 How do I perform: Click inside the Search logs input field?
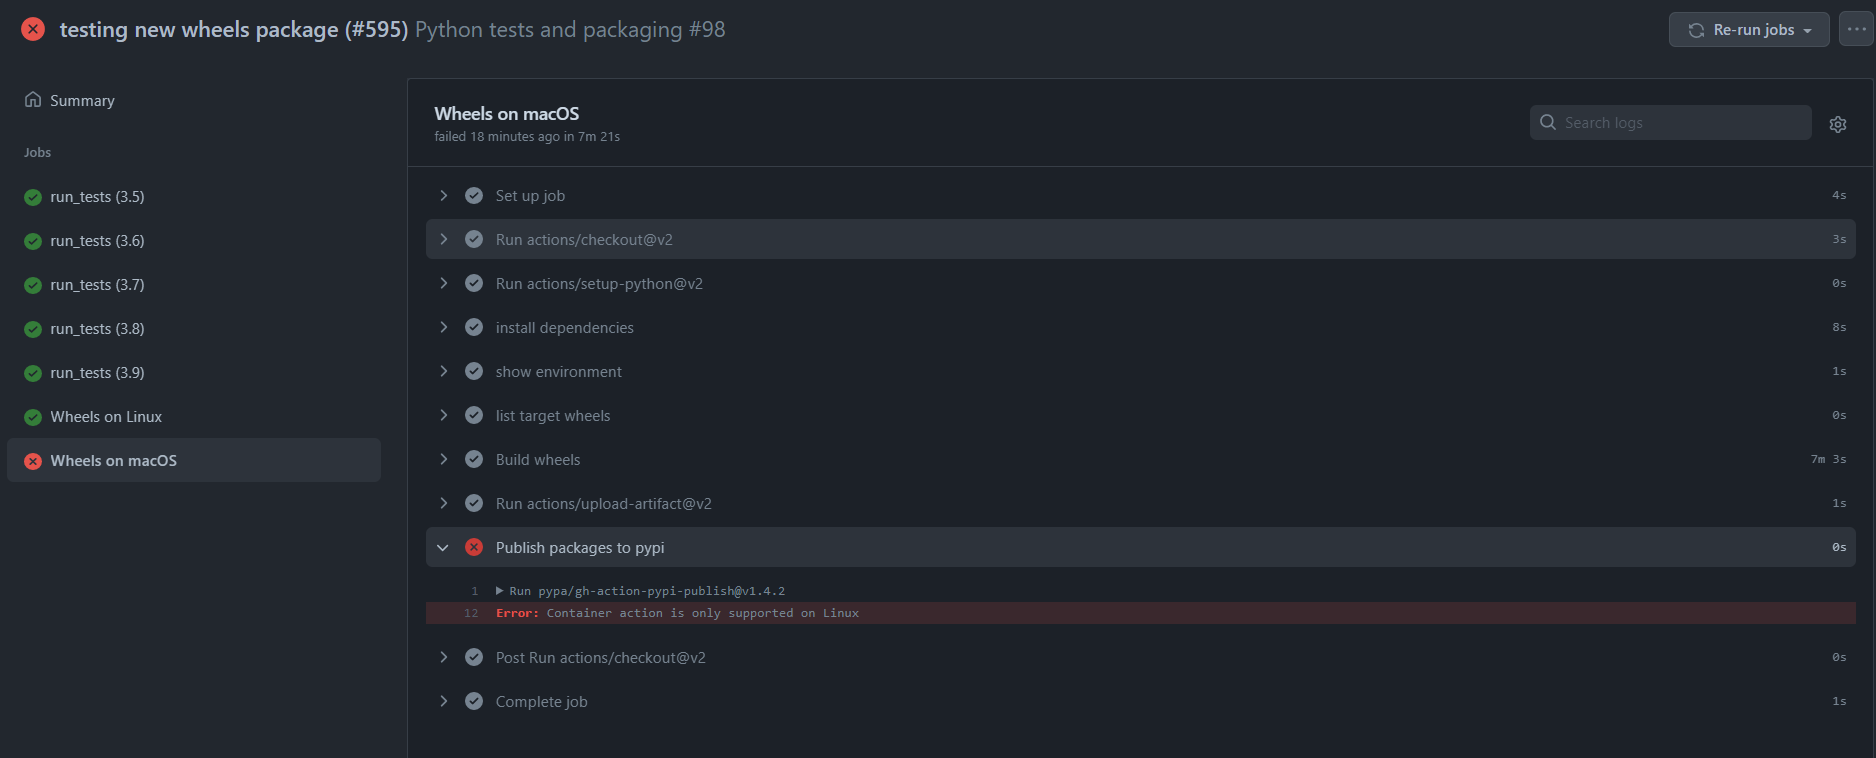(1670, 122)
